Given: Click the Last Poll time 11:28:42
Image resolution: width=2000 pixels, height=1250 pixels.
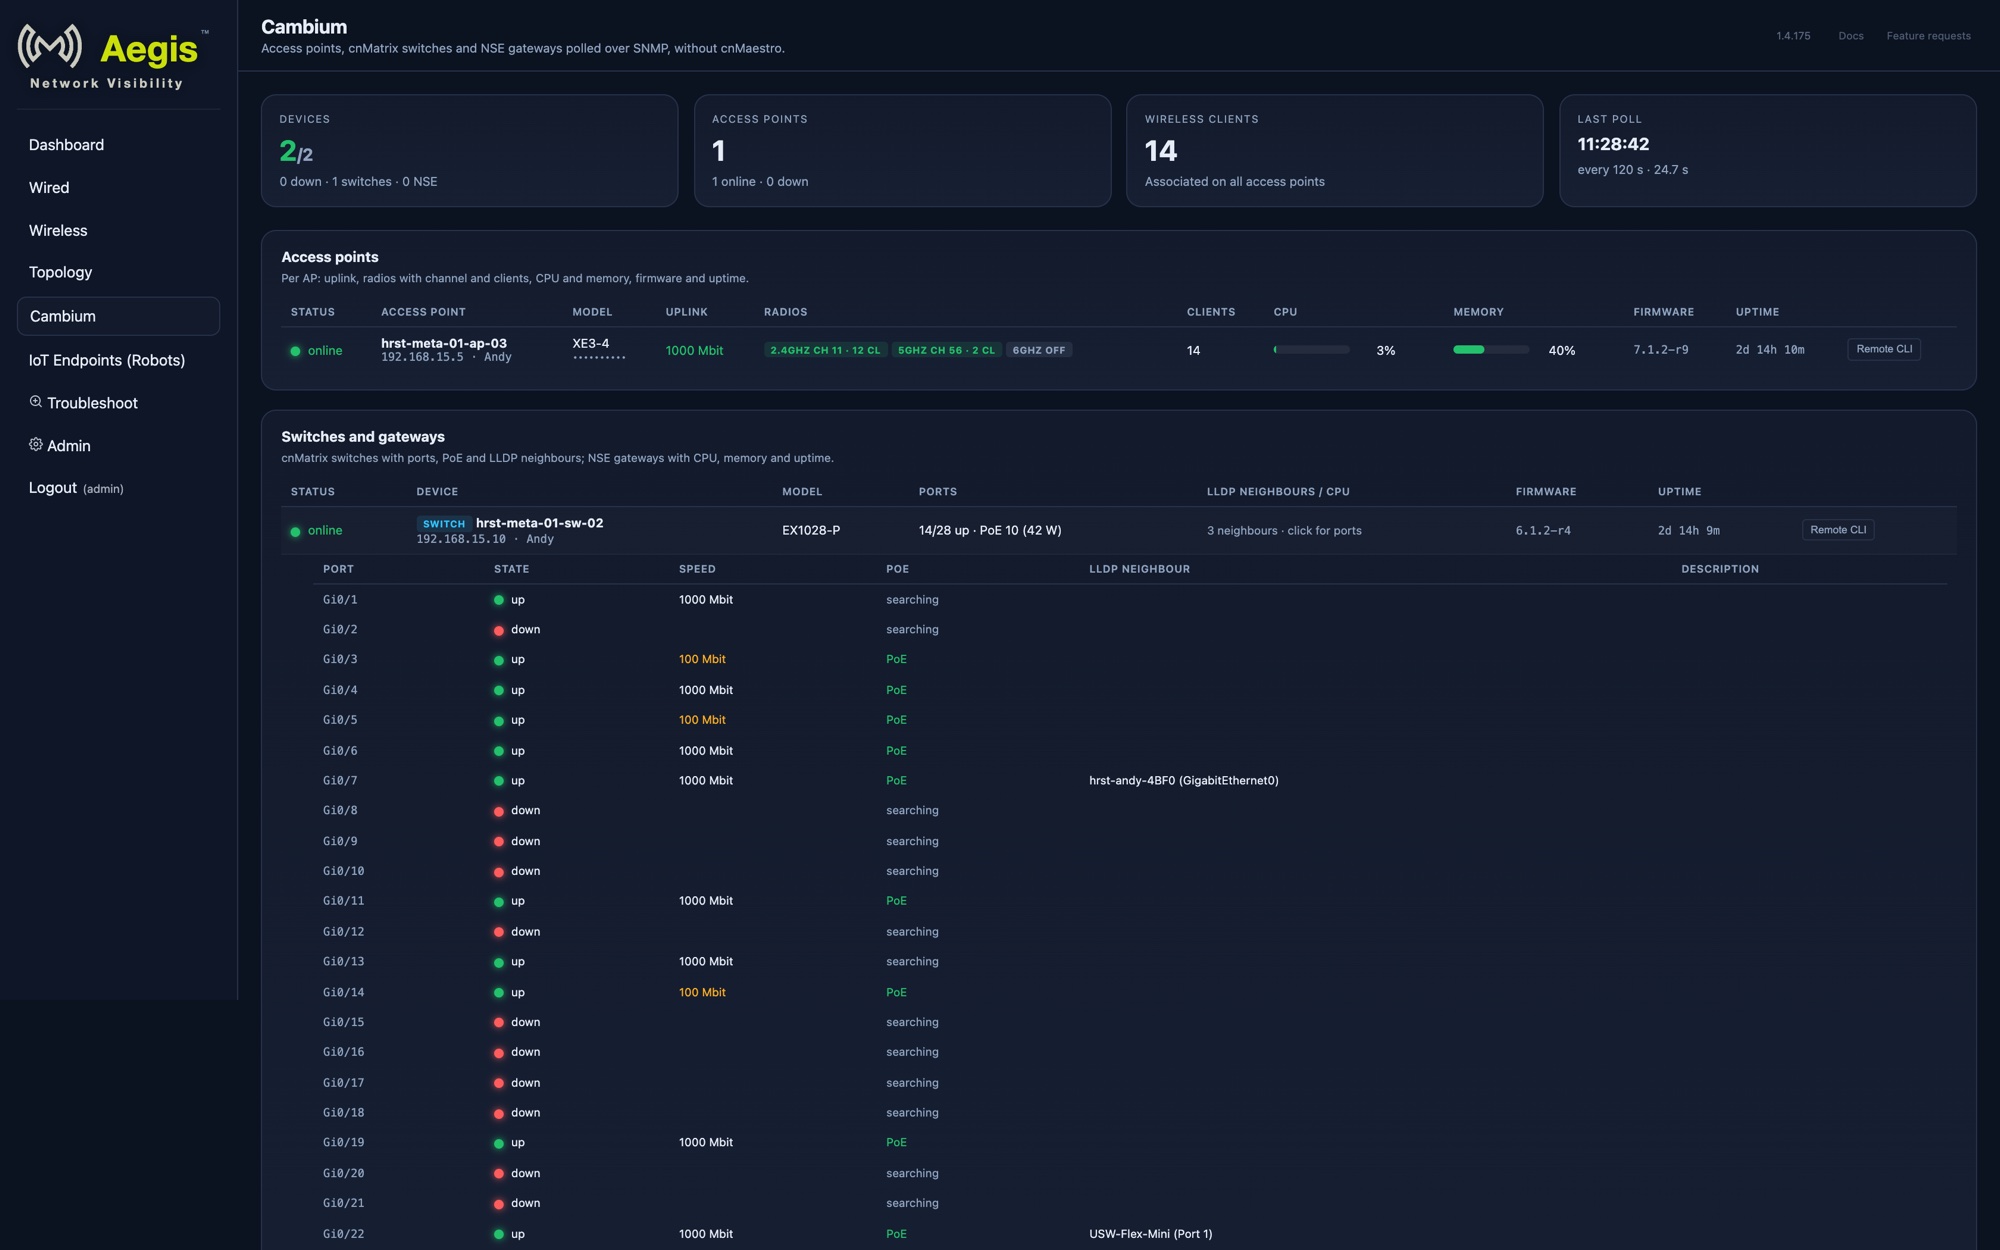Looking at the screenshot, I should point(1613,144).
